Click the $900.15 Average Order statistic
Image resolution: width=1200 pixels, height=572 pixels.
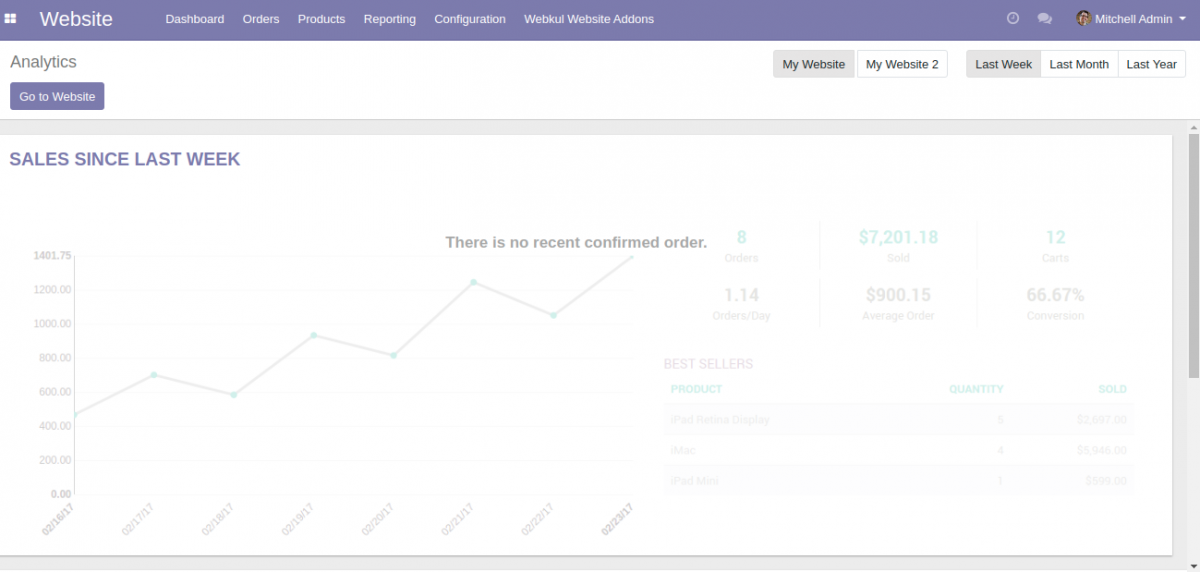tap(898, 303)
